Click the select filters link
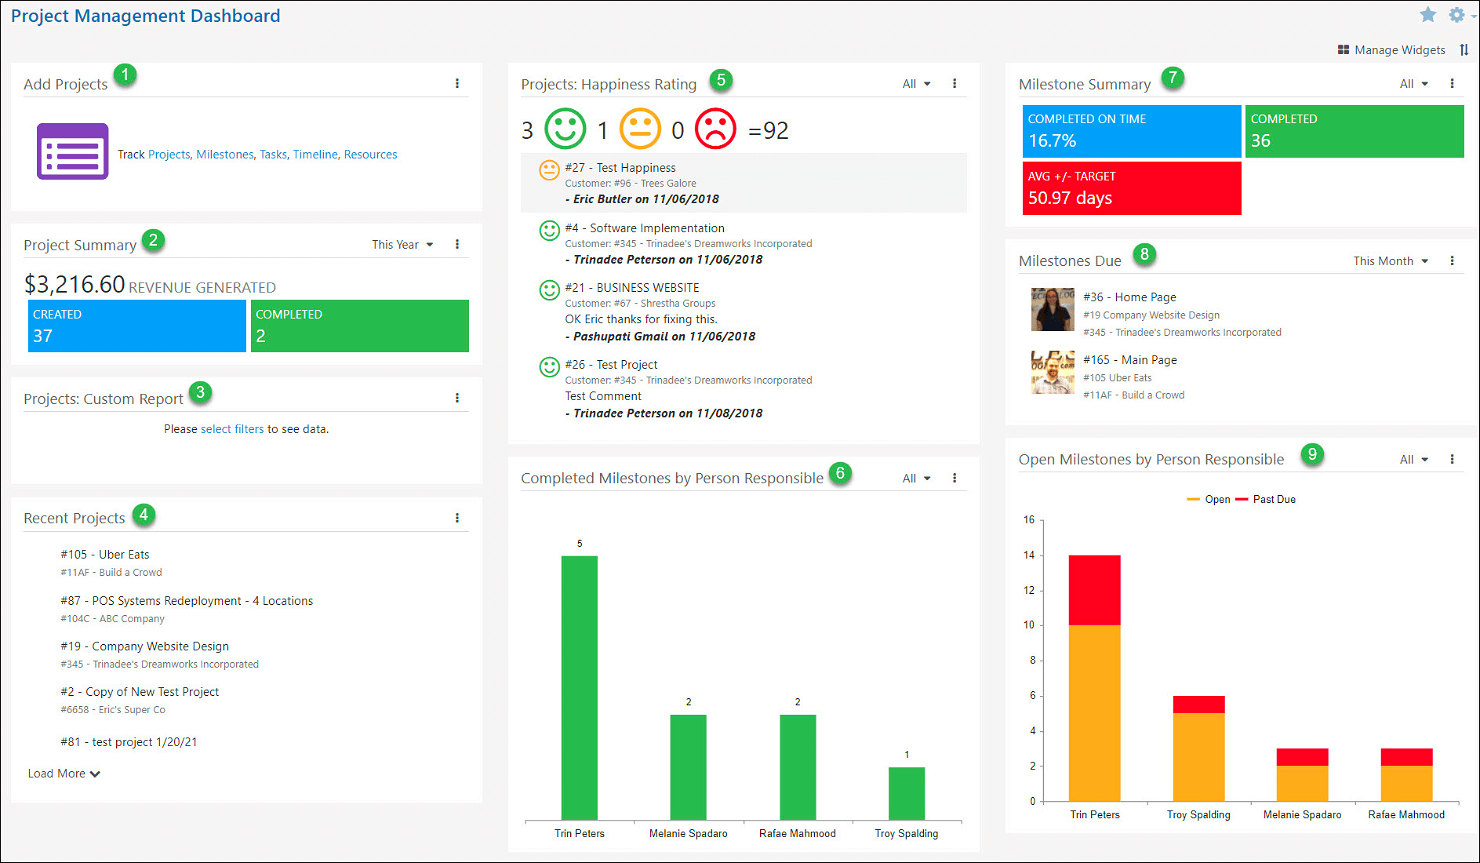1480x863 pixels. click(x=230, y=427)
